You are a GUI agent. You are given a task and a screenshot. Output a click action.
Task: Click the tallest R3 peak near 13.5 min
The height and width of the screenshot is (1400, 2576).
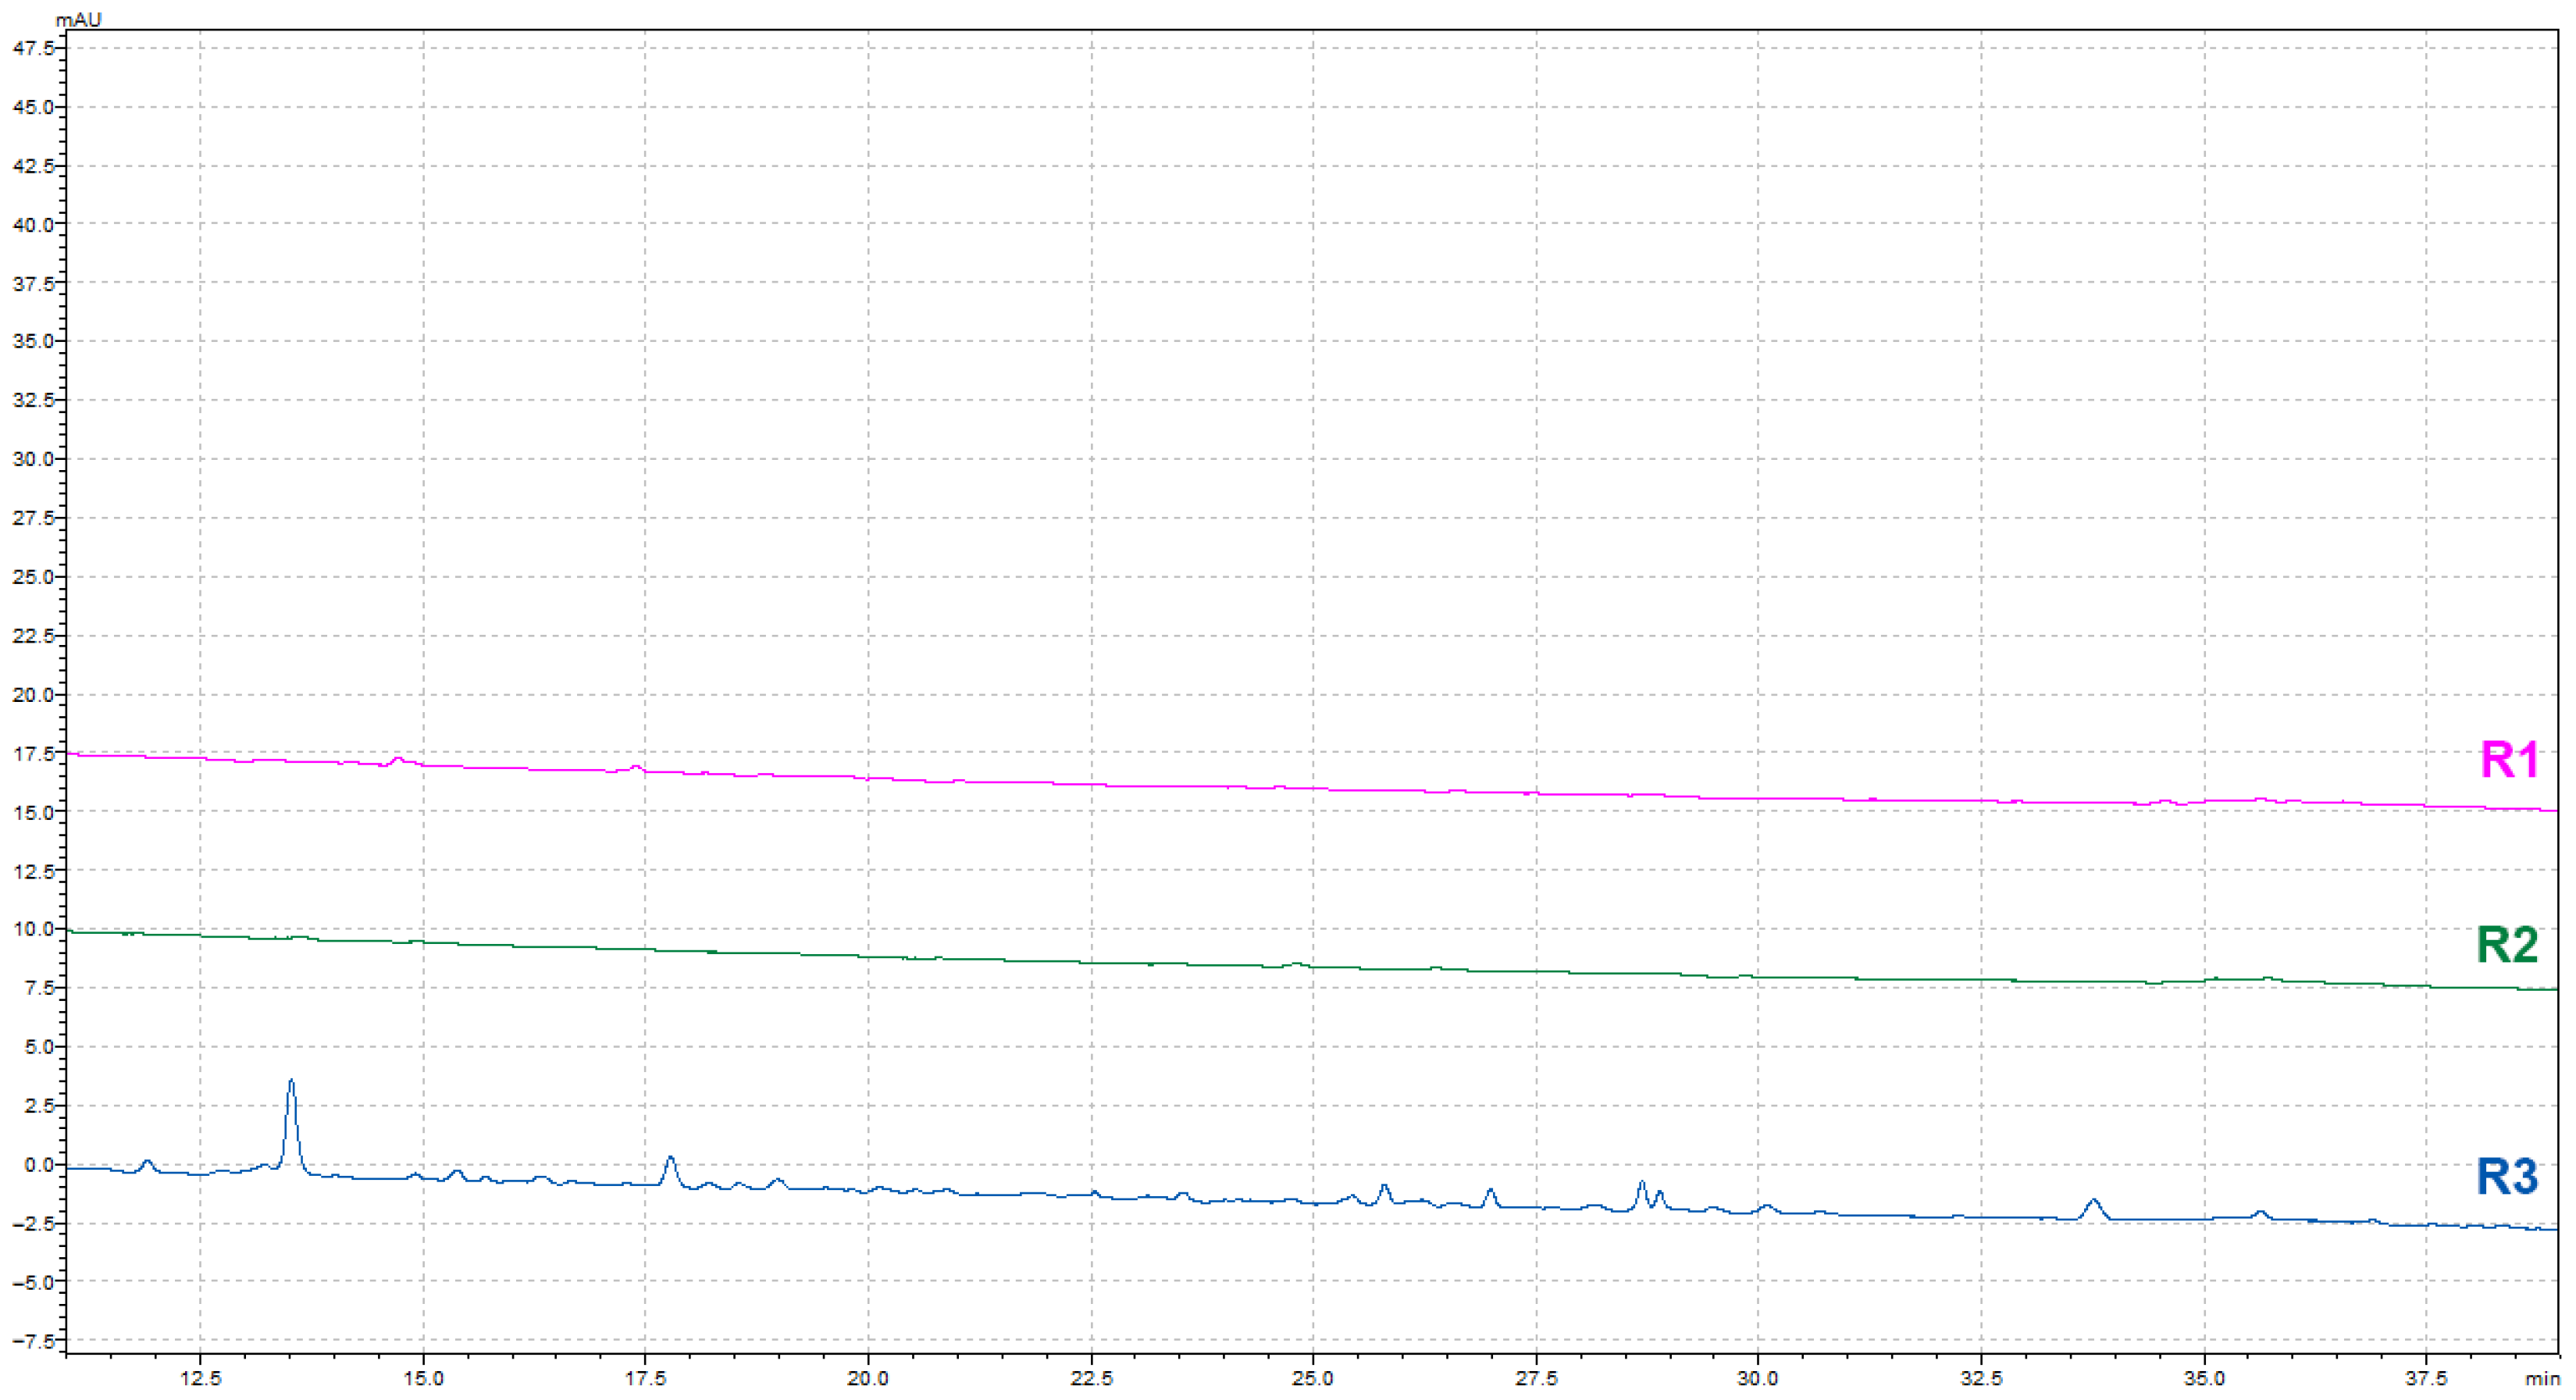click(291, 1082)
